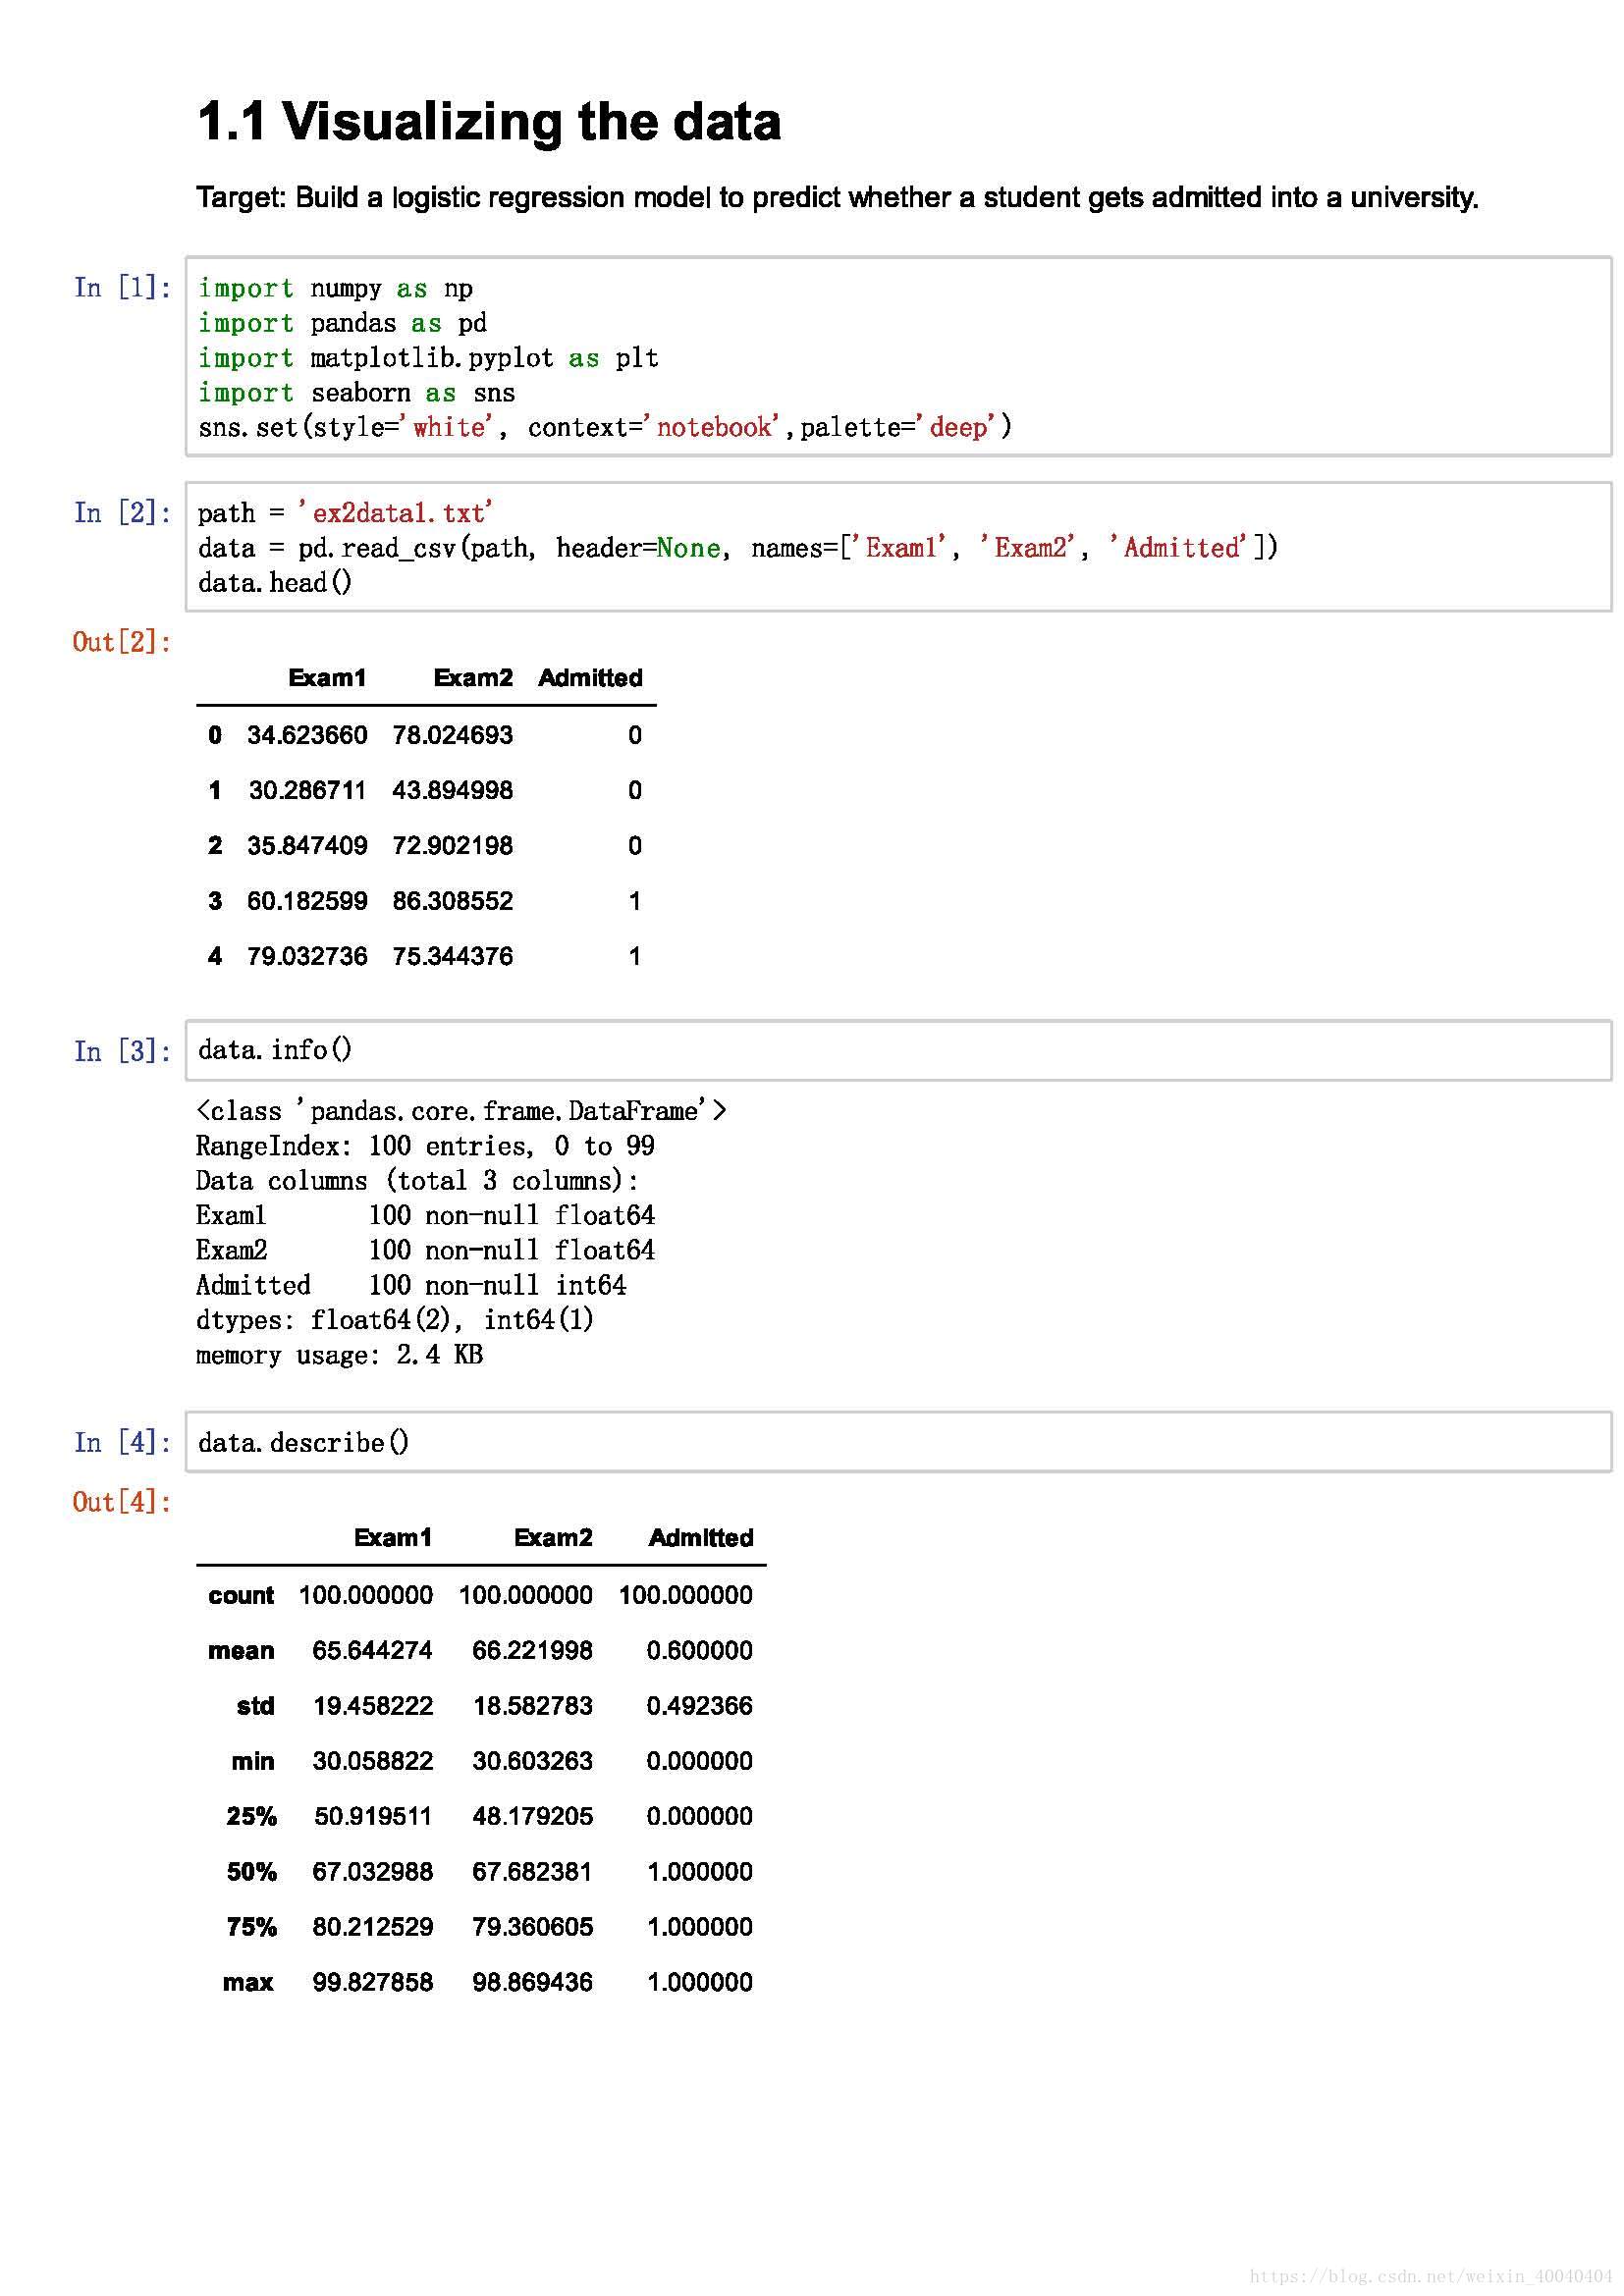Select the 'In [2]:' cell prompt
This screenshot has width=1624, height=2296.
(x=122, y=513)
